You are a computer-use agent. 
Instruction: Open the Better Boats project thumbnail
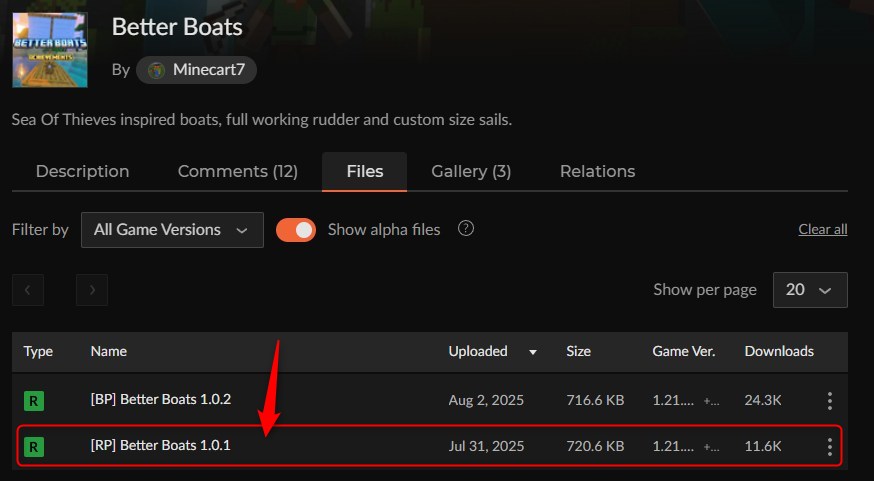point(50,50)
